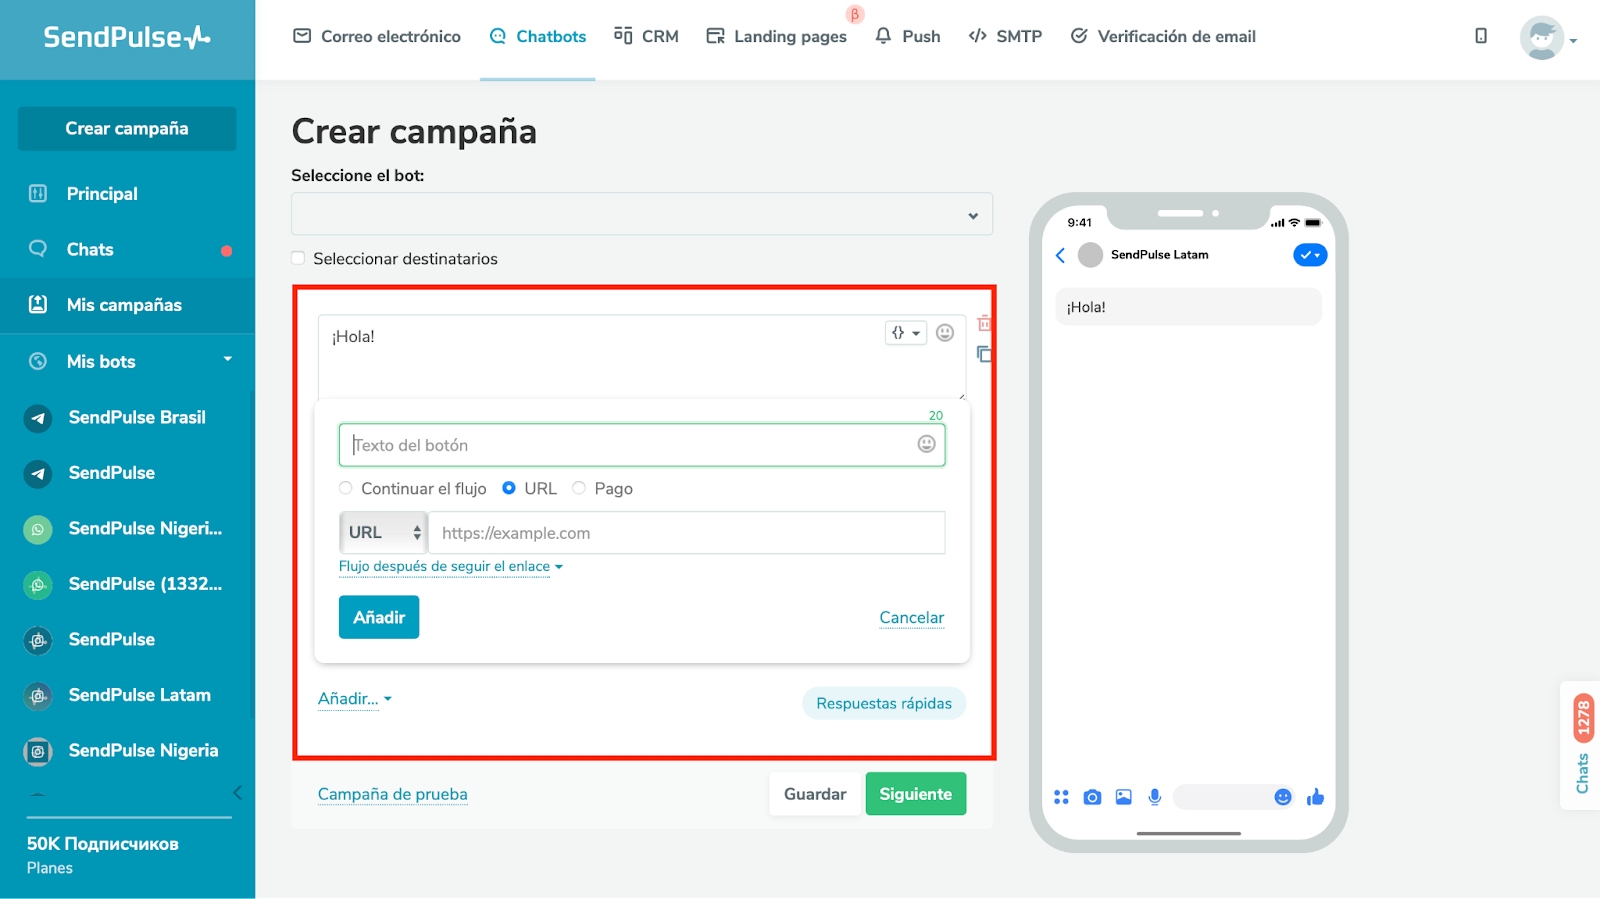Open the URL type select dropdown
1600x899 pixels.
[384, 533]
